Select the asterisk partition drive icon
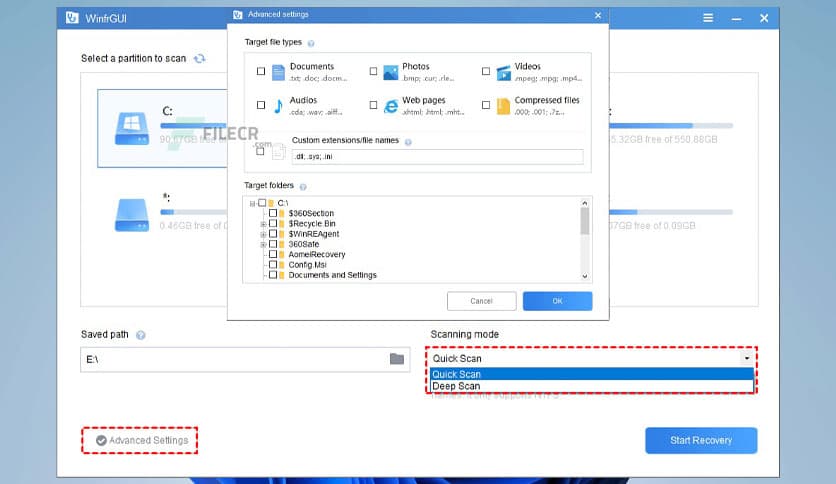The image size is (836, 484). coord(132,215)
